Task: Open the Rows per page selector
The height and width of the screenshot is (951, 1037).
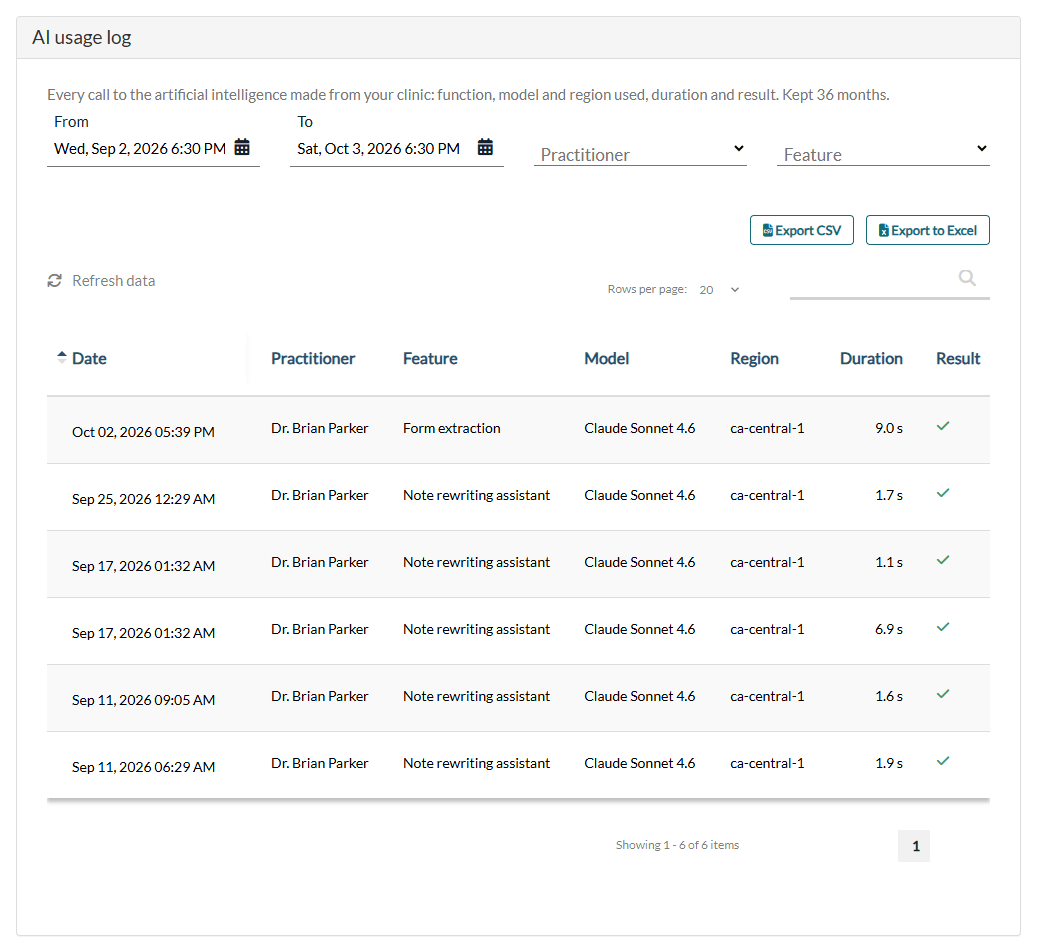Action: (720, 290)
